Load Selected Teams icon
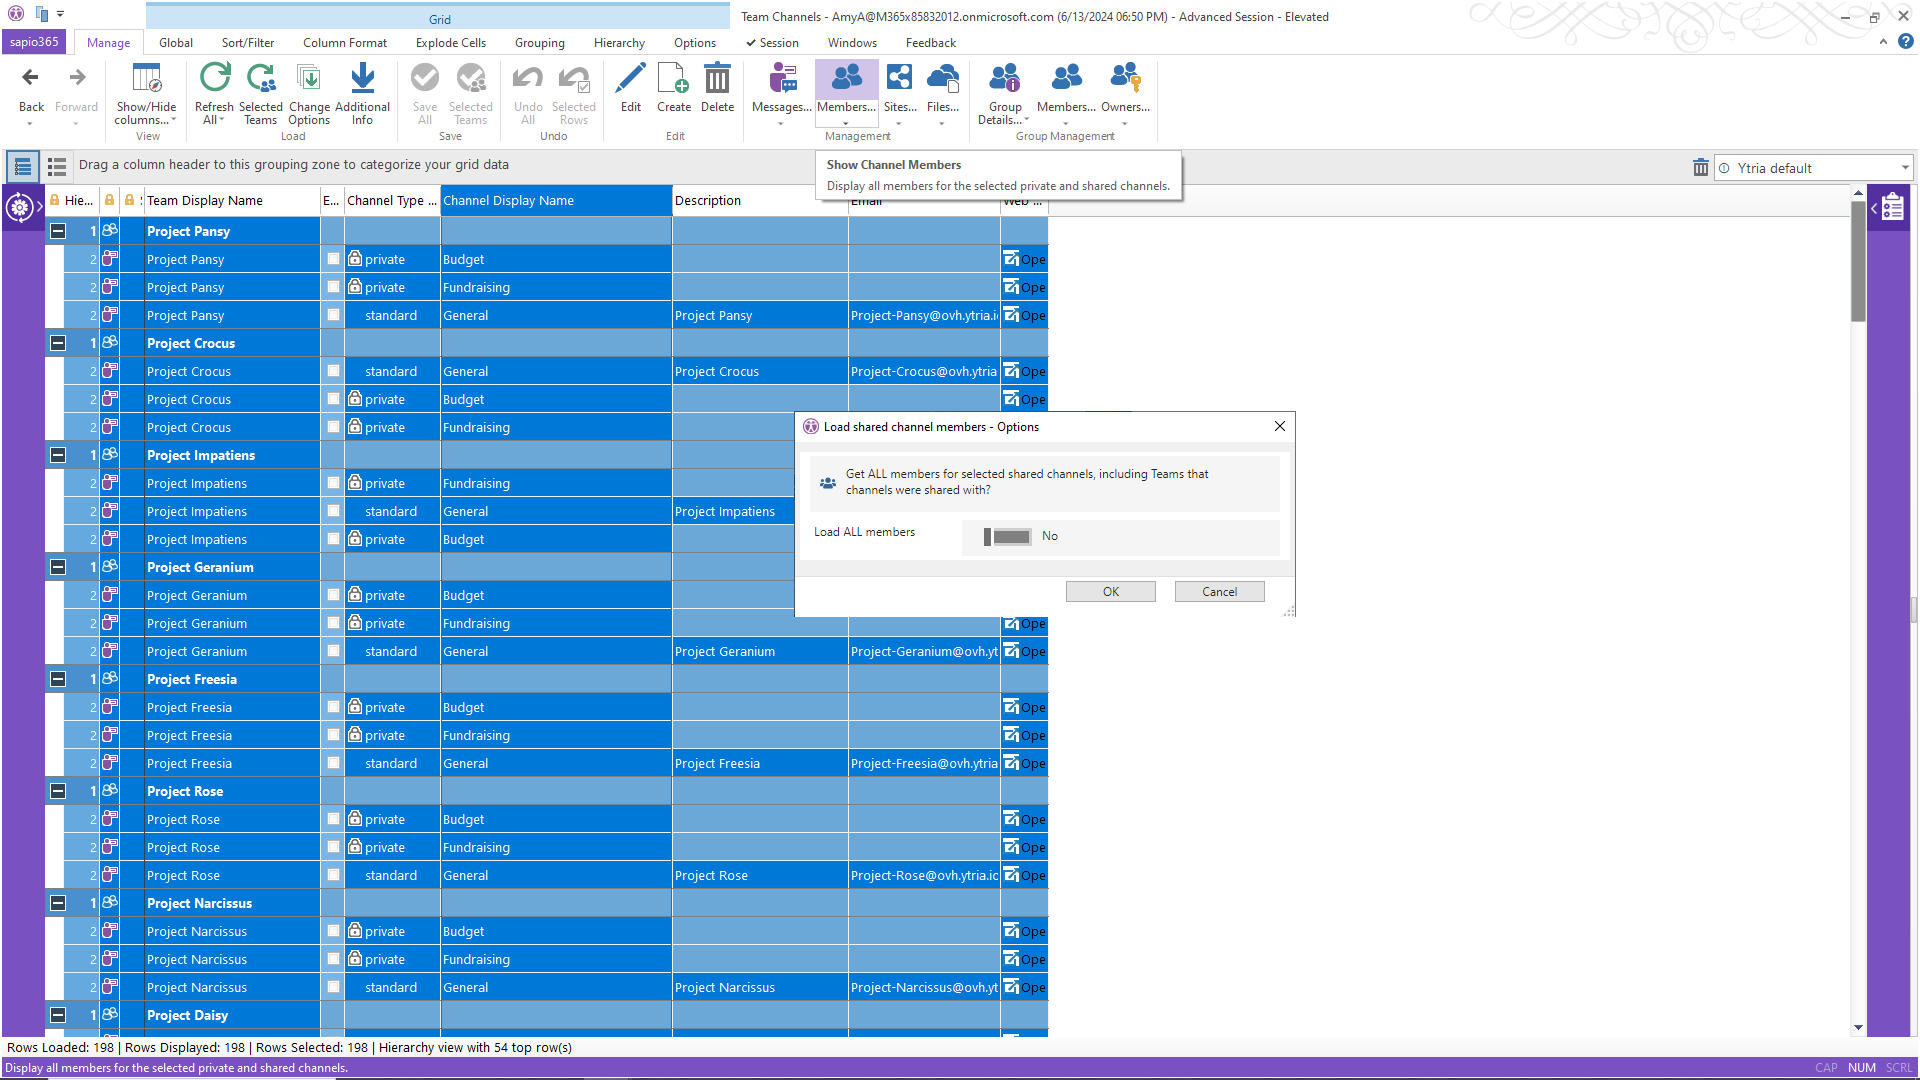Image resolution: width=1920 pixels, height=1080 pixels. tap(261, 78)
